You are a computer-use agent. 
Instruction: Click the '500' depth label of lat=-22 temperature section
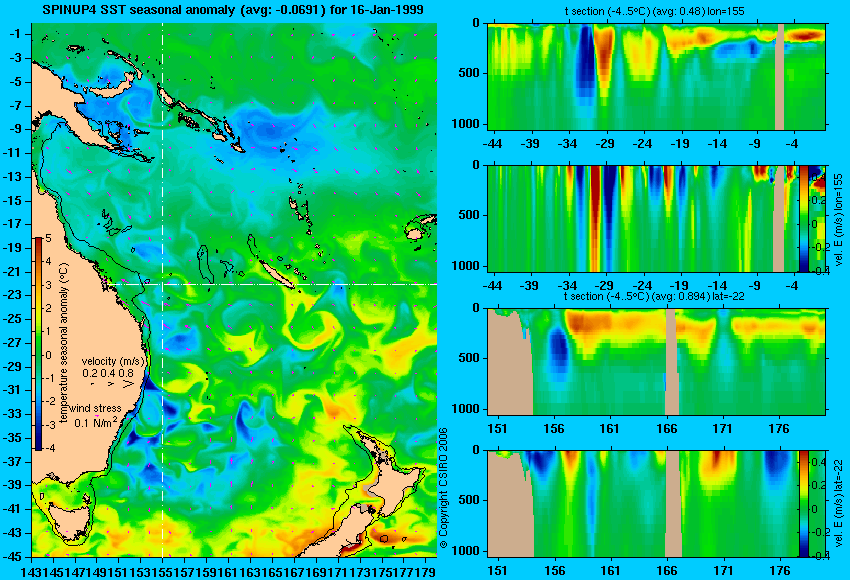[x=469, y=358]
